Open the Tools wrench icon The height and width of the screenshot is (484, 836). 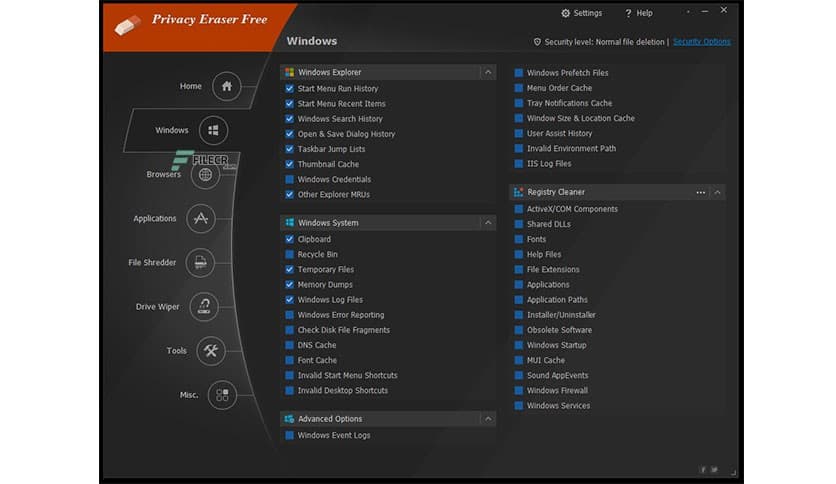[x=211, y=351]
